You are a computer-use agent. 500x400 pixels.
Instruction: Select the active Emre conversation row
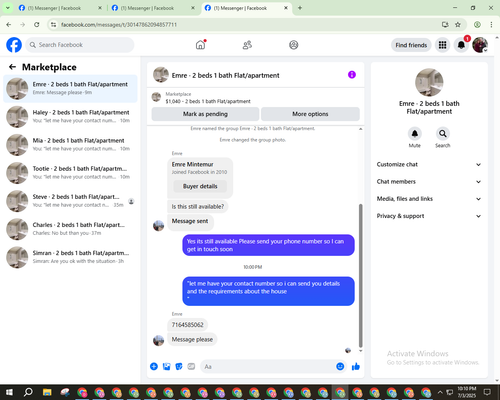tap(70, 89)
